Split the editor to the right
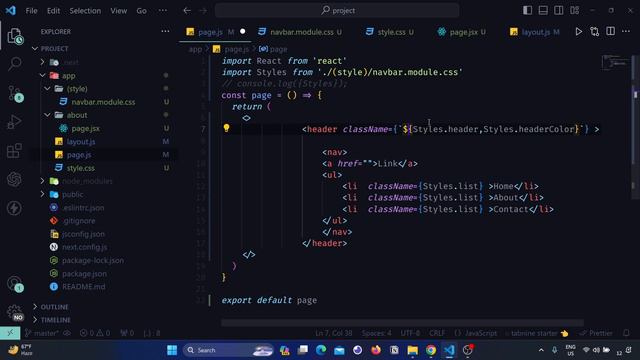Screen dimensions: 640x360 (610, 31)
